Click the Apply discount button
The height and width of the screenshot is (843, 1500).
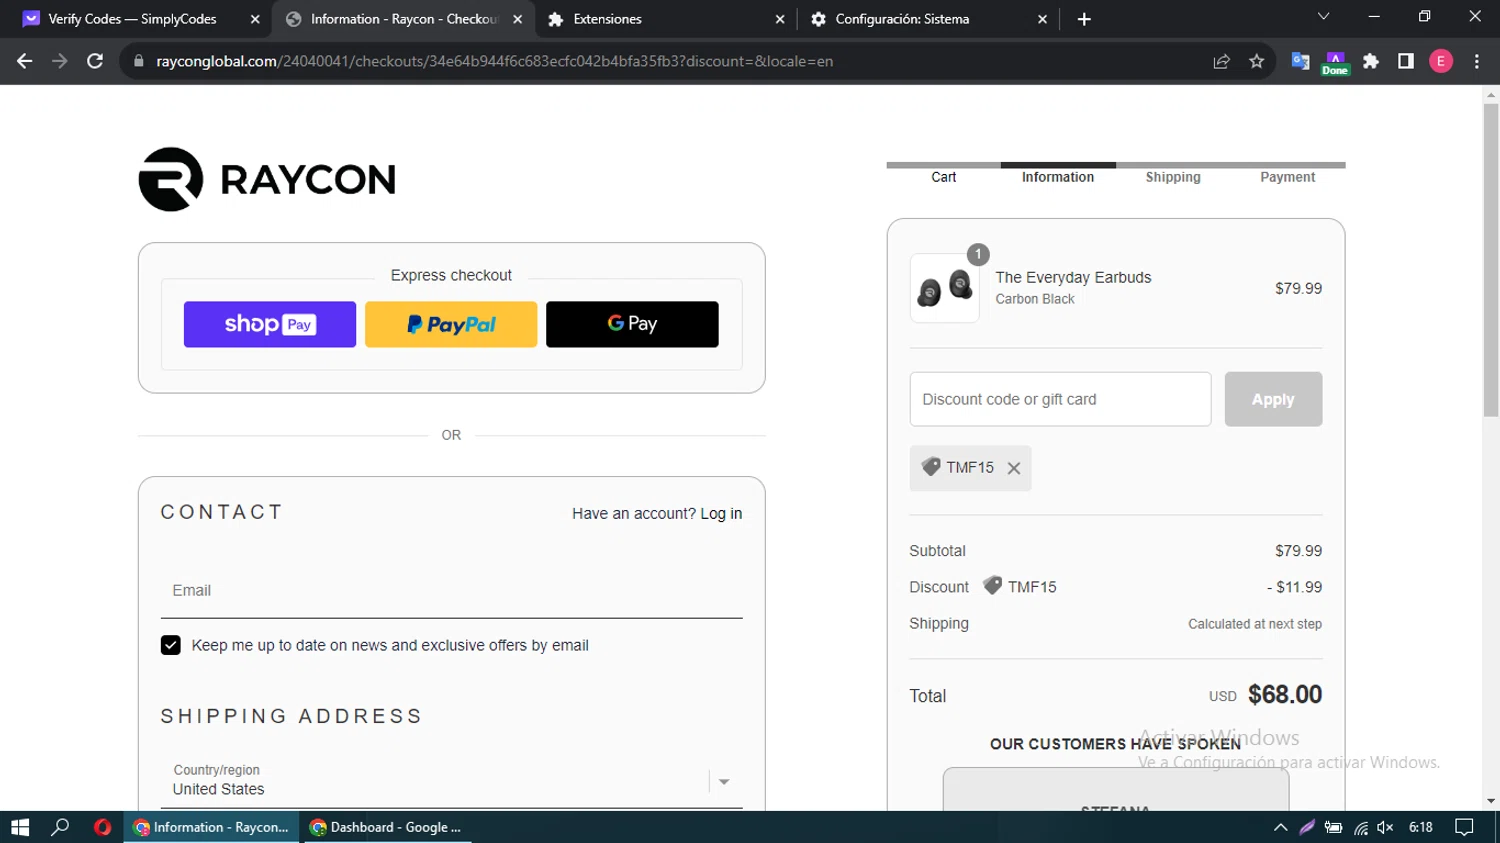coord(1273,399)
